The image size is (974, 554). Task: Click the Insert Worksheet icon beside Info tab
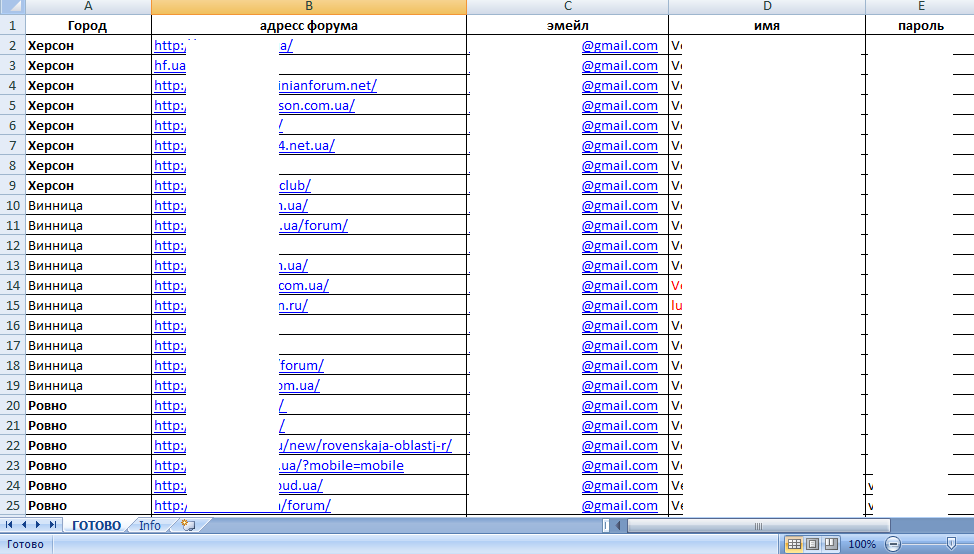pos(188,525)
